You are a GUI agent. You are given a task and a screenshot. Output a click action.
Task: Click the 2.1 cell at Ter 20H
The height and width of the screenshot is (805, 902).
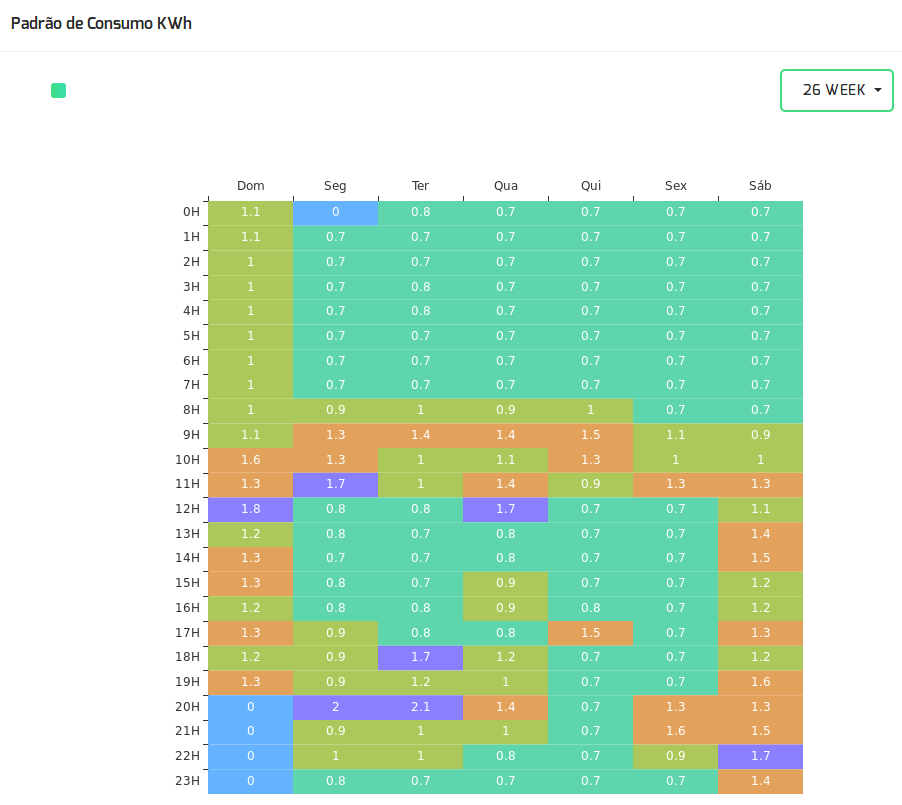(x=421, y=707)
